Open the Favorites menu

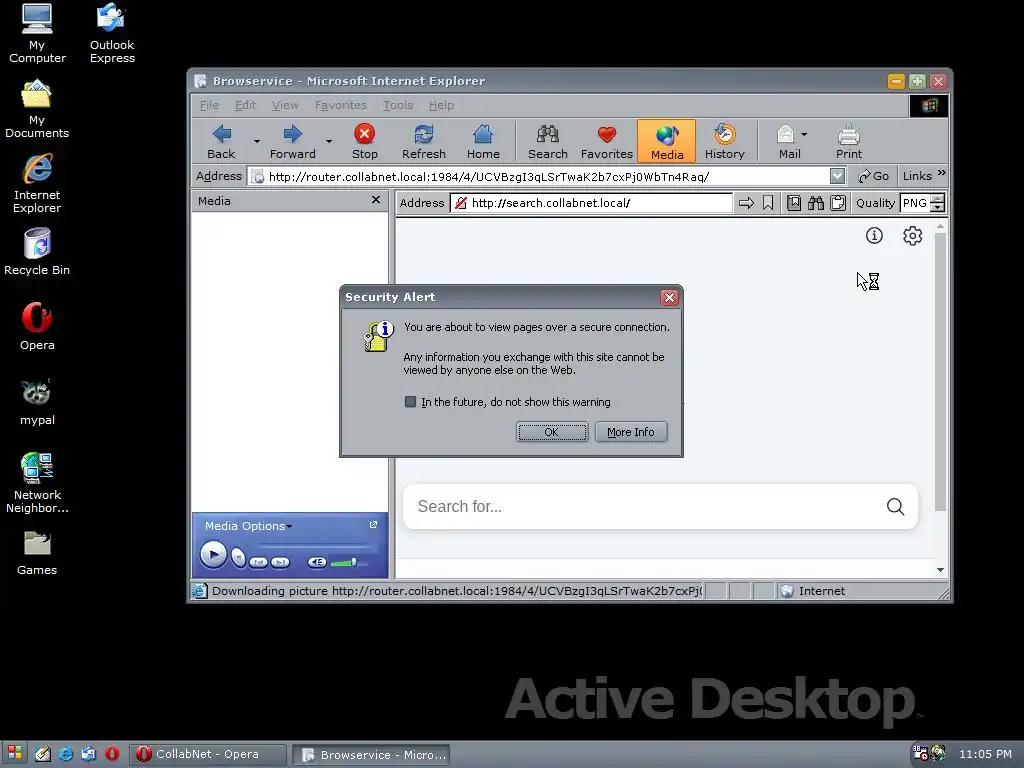tap(340, 105)
